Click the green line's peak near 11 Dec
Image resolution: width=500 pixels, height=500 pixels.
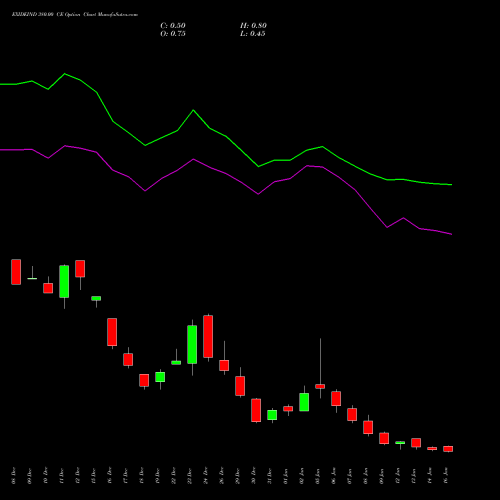click(x=65, y=74)
